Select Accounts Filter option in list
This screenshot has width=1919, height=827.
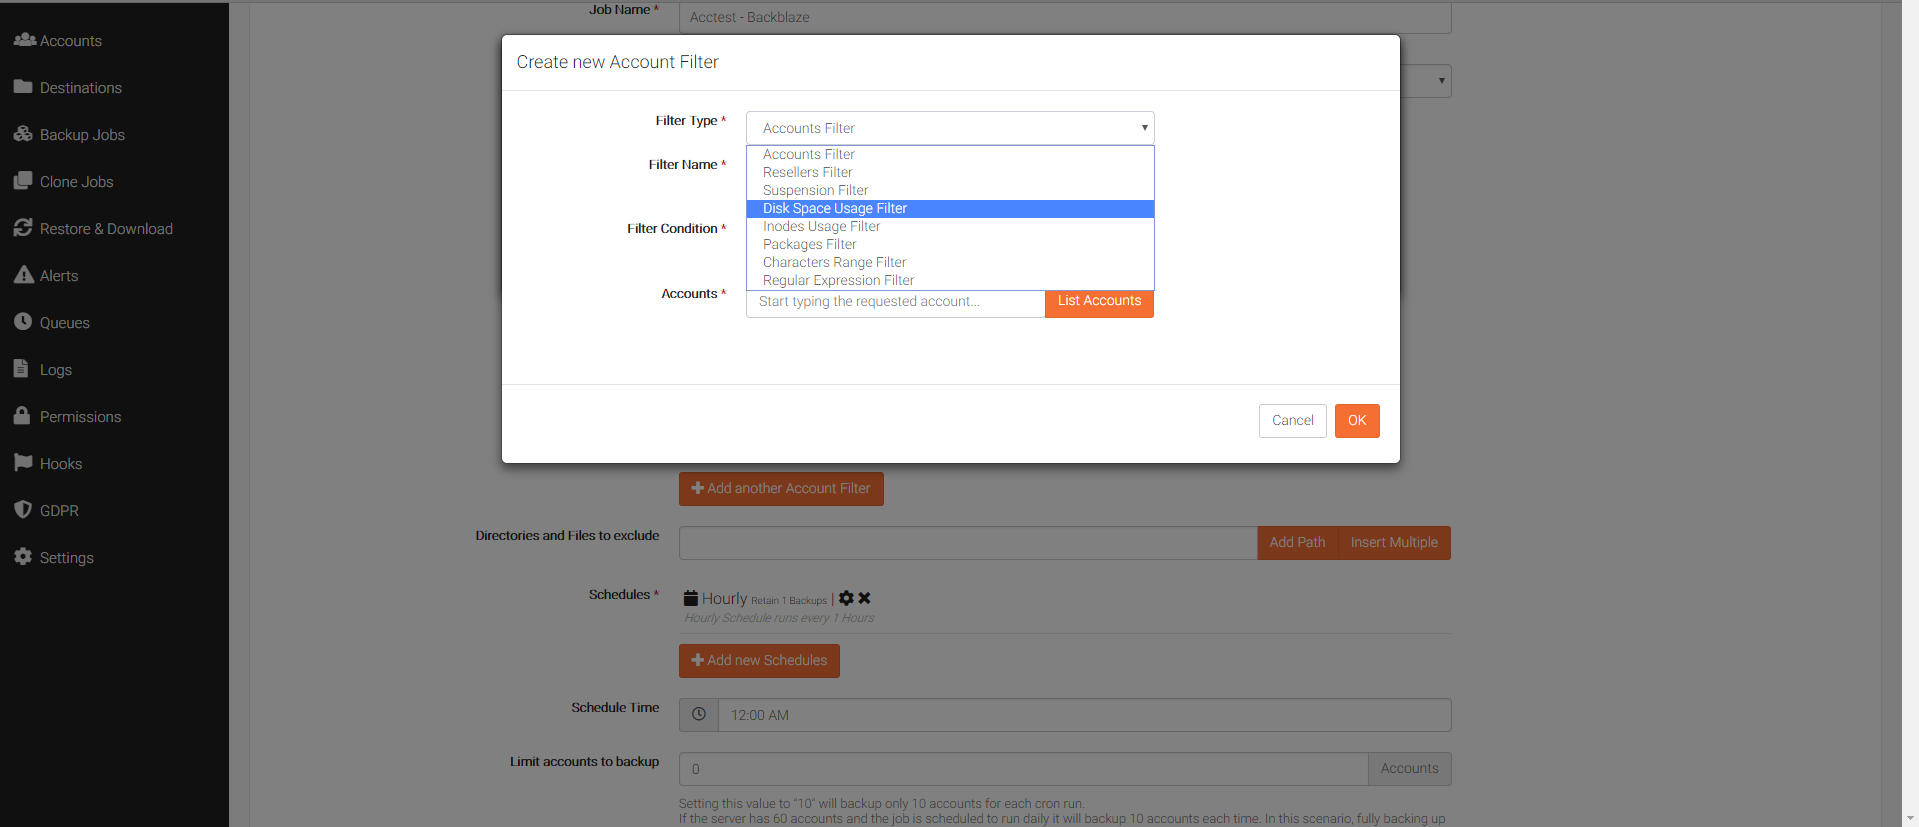pyautogui.click(x=950, y=155)
